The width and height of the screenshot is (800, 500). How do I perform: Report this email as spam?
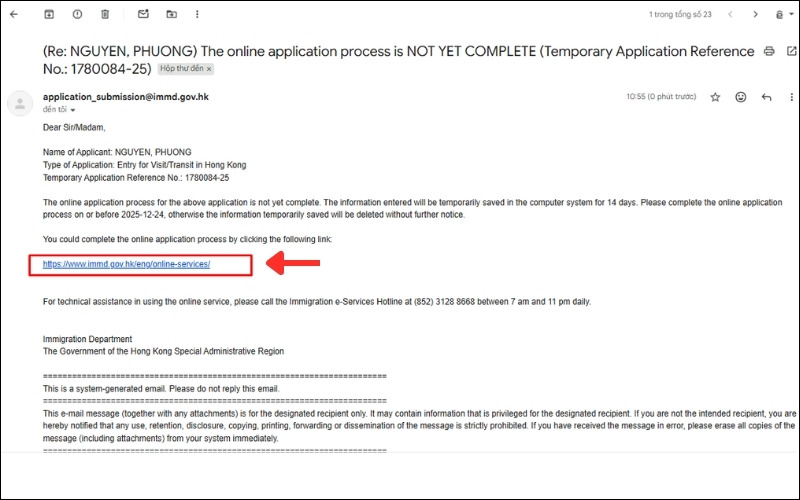77,14
